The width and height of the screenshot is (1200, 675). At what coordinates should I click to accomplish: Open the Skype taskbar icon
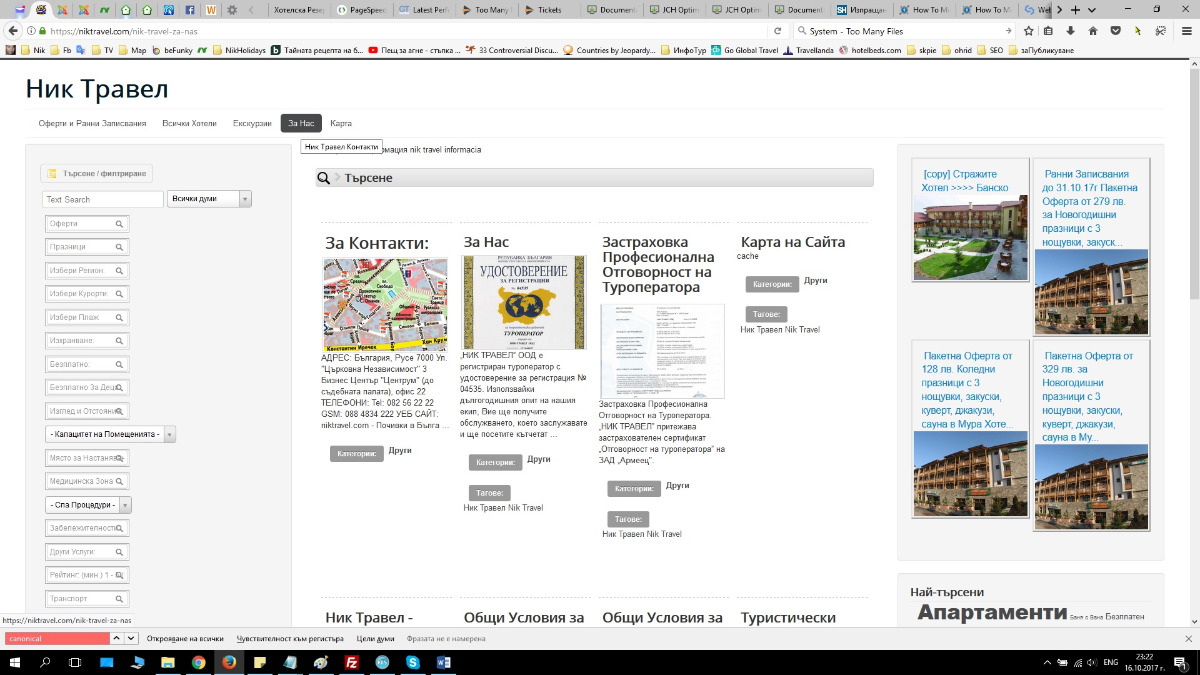click(x=412, y=662)
